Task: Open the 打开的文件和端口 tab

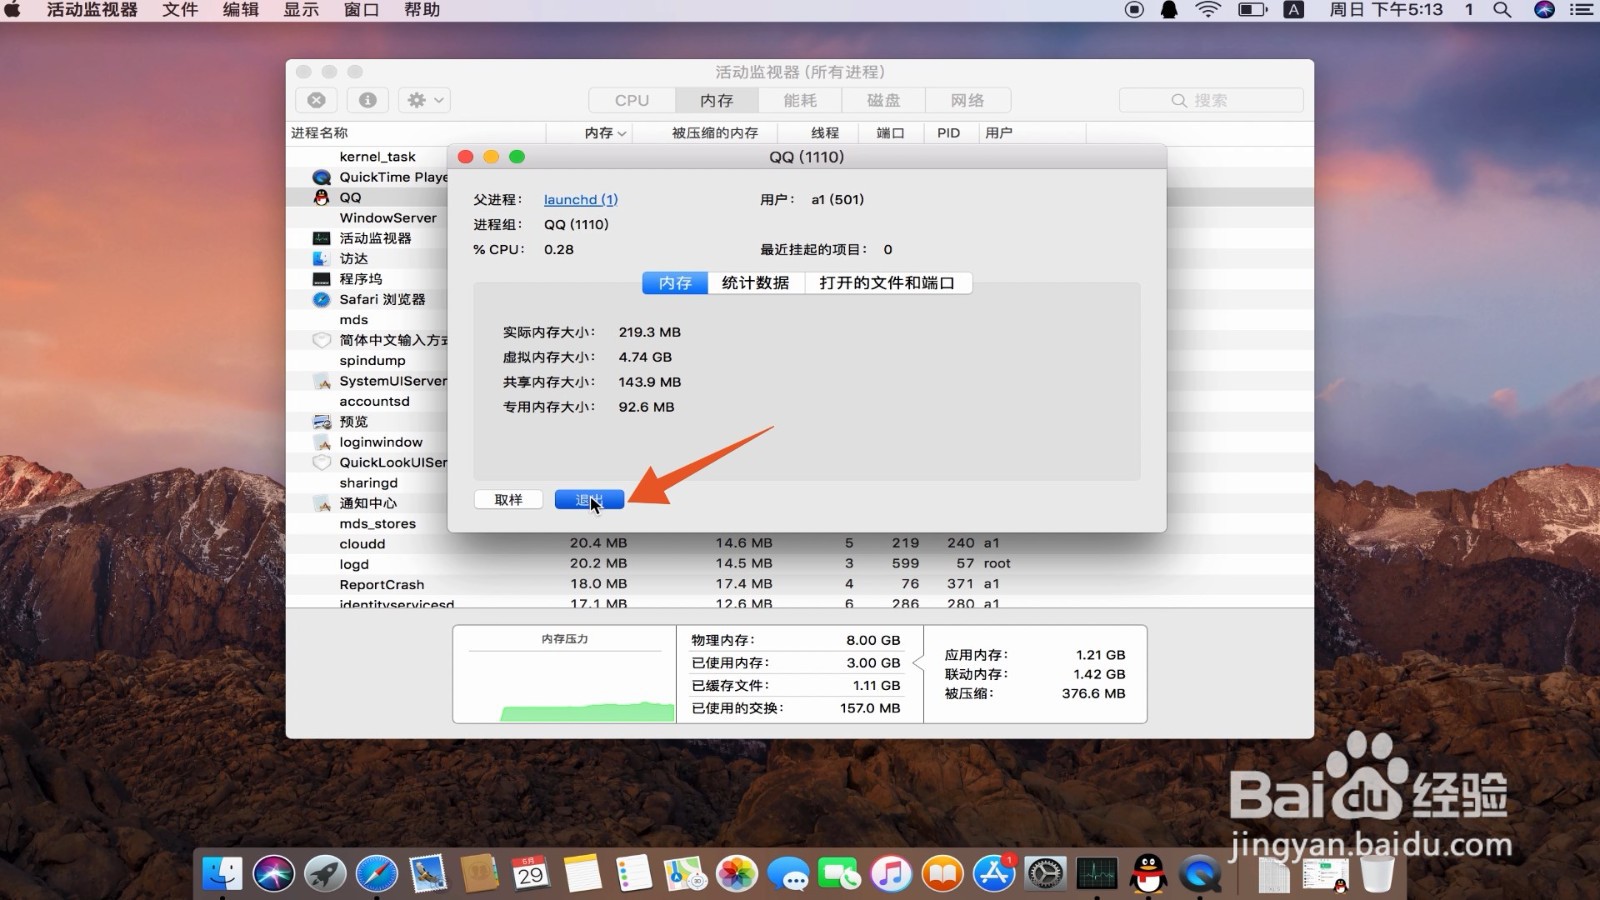Action: [887, 283]
